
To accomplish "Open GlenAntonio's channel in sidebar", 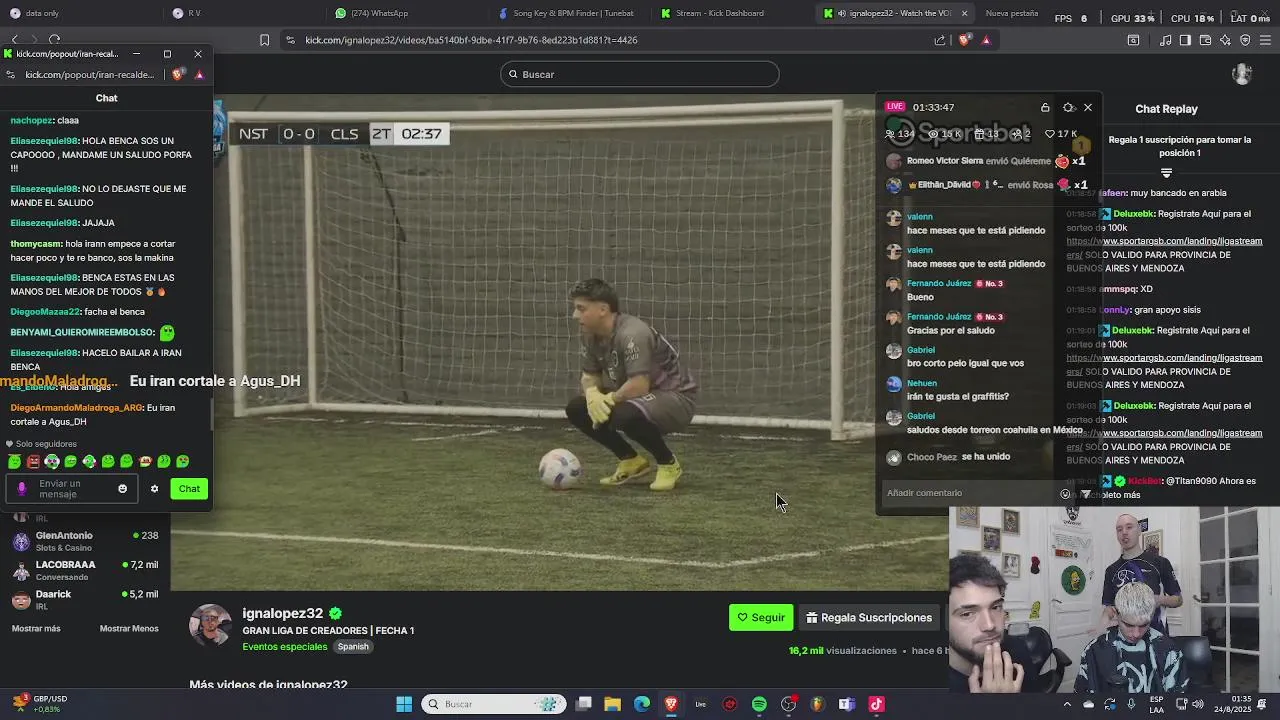I will [85, 541].
